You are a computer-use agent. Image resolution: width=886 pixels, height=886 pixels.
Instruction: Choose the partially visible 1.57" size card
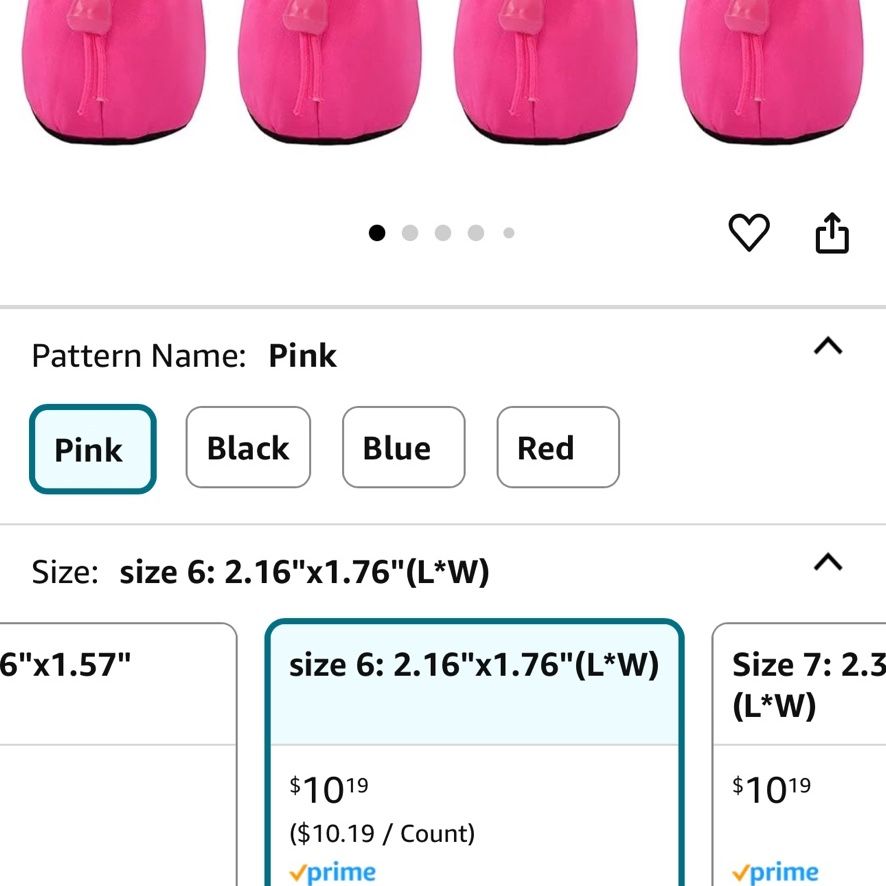click(x=118, y=754)
